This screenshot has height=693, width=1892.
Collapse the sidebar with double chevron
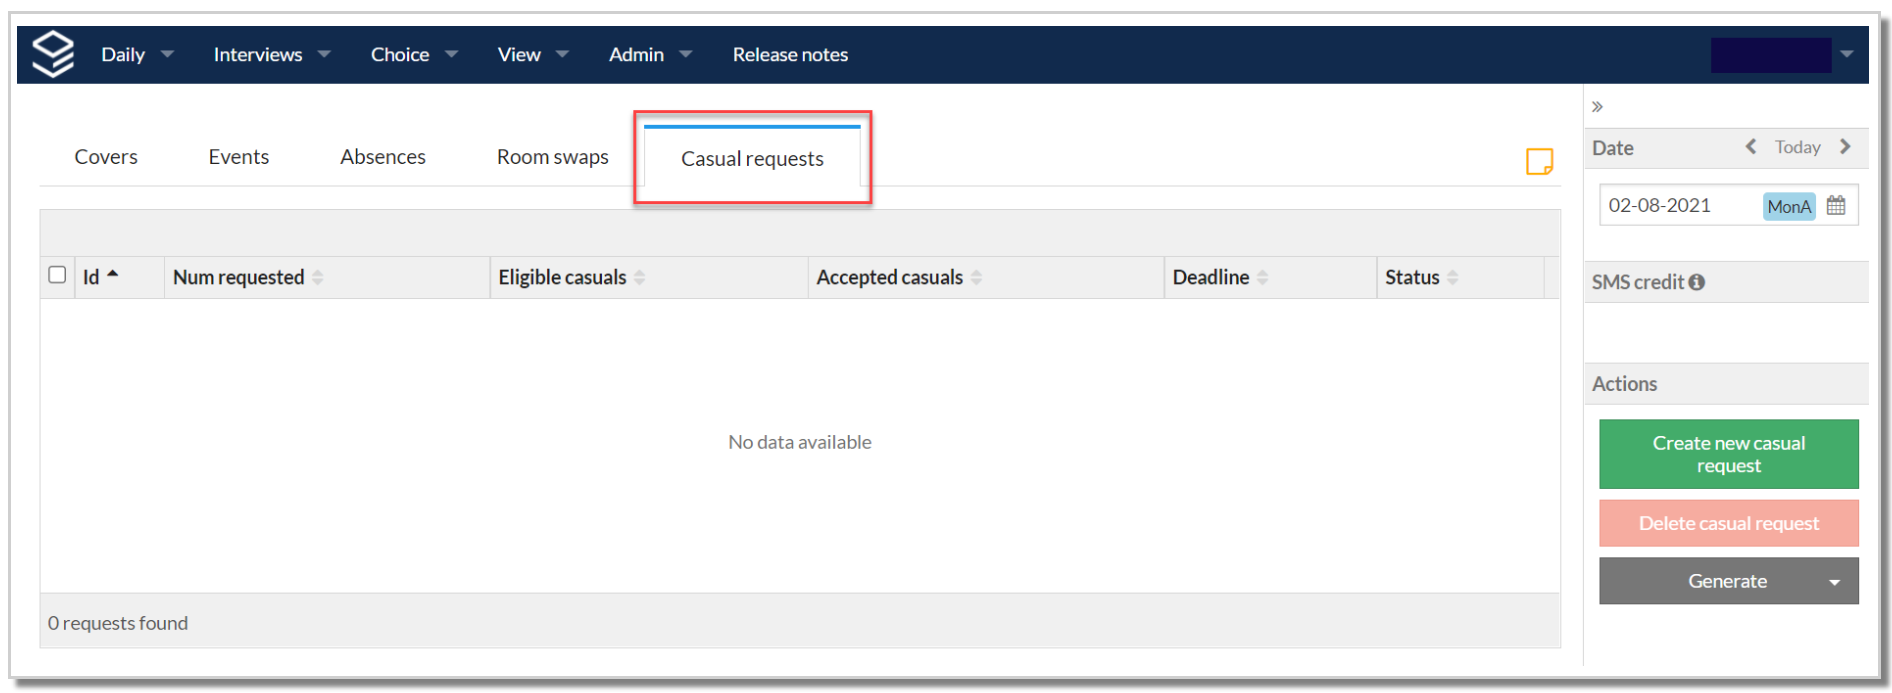tap(1597, 106)
